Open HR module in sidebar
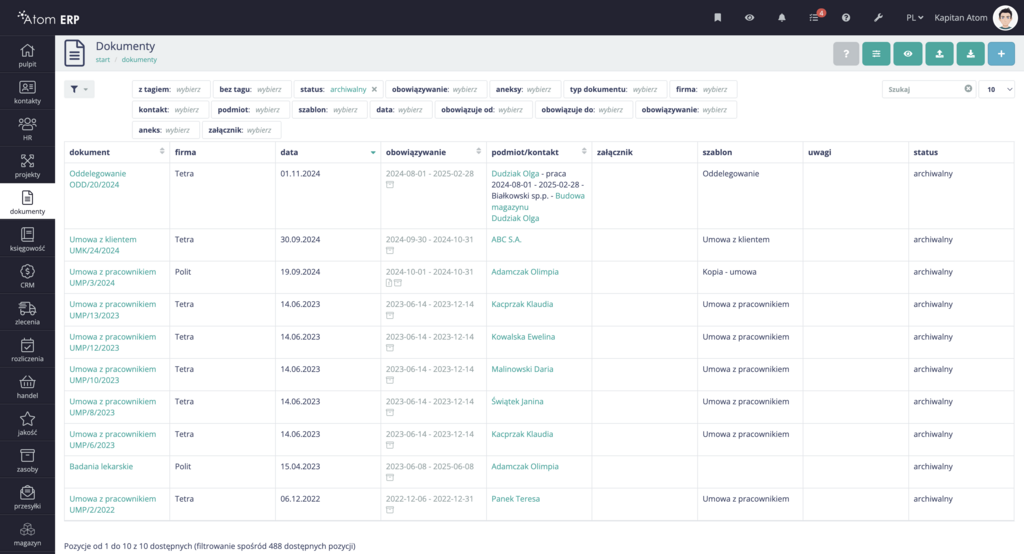Screen dimensions: 1024x554 click(27, 129)
